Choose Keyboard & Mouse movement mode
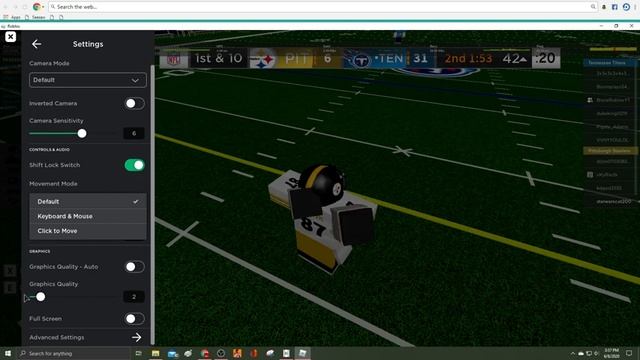This screenshot has height=360, width=640. click(x=88, y=216)
